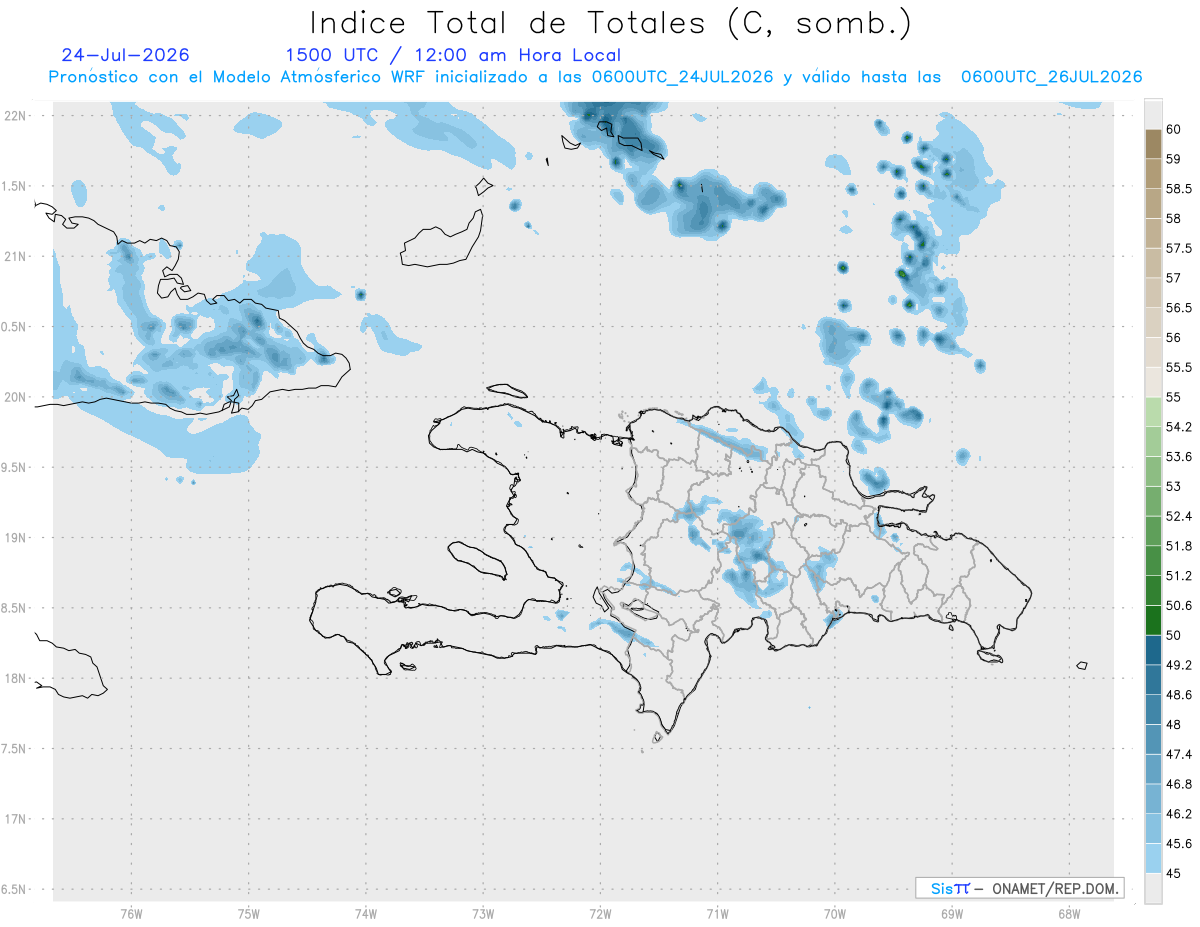The width and height of the screenshot is (1200, 927).
Task: Click the '73W' longitude label
Action: coord(483,913)
